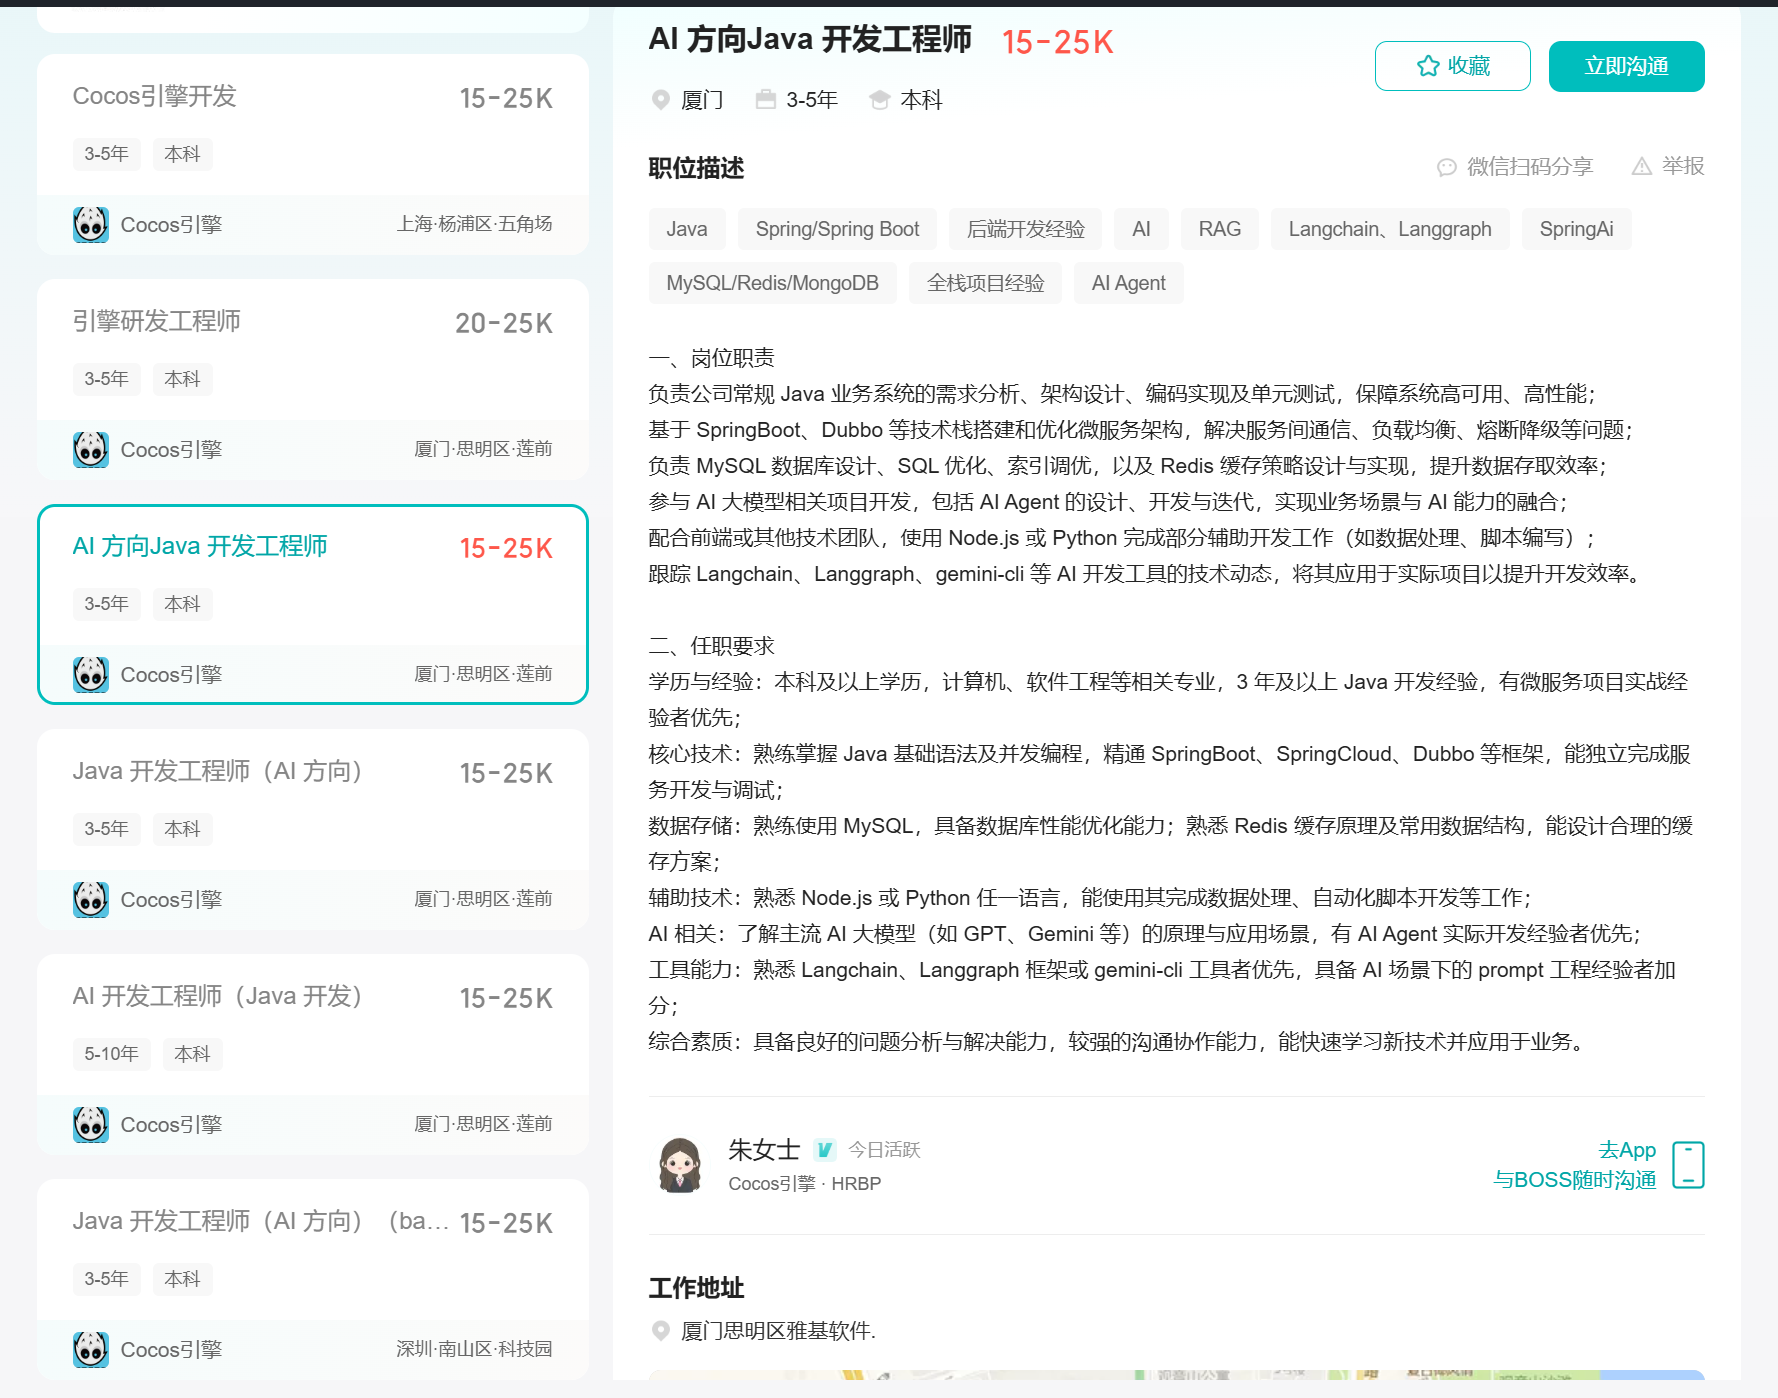The width and height of the screenshot is (1778, 1398).
Task: Click 深圳·南山区·科技园 location text
Action: [474, 1349]
